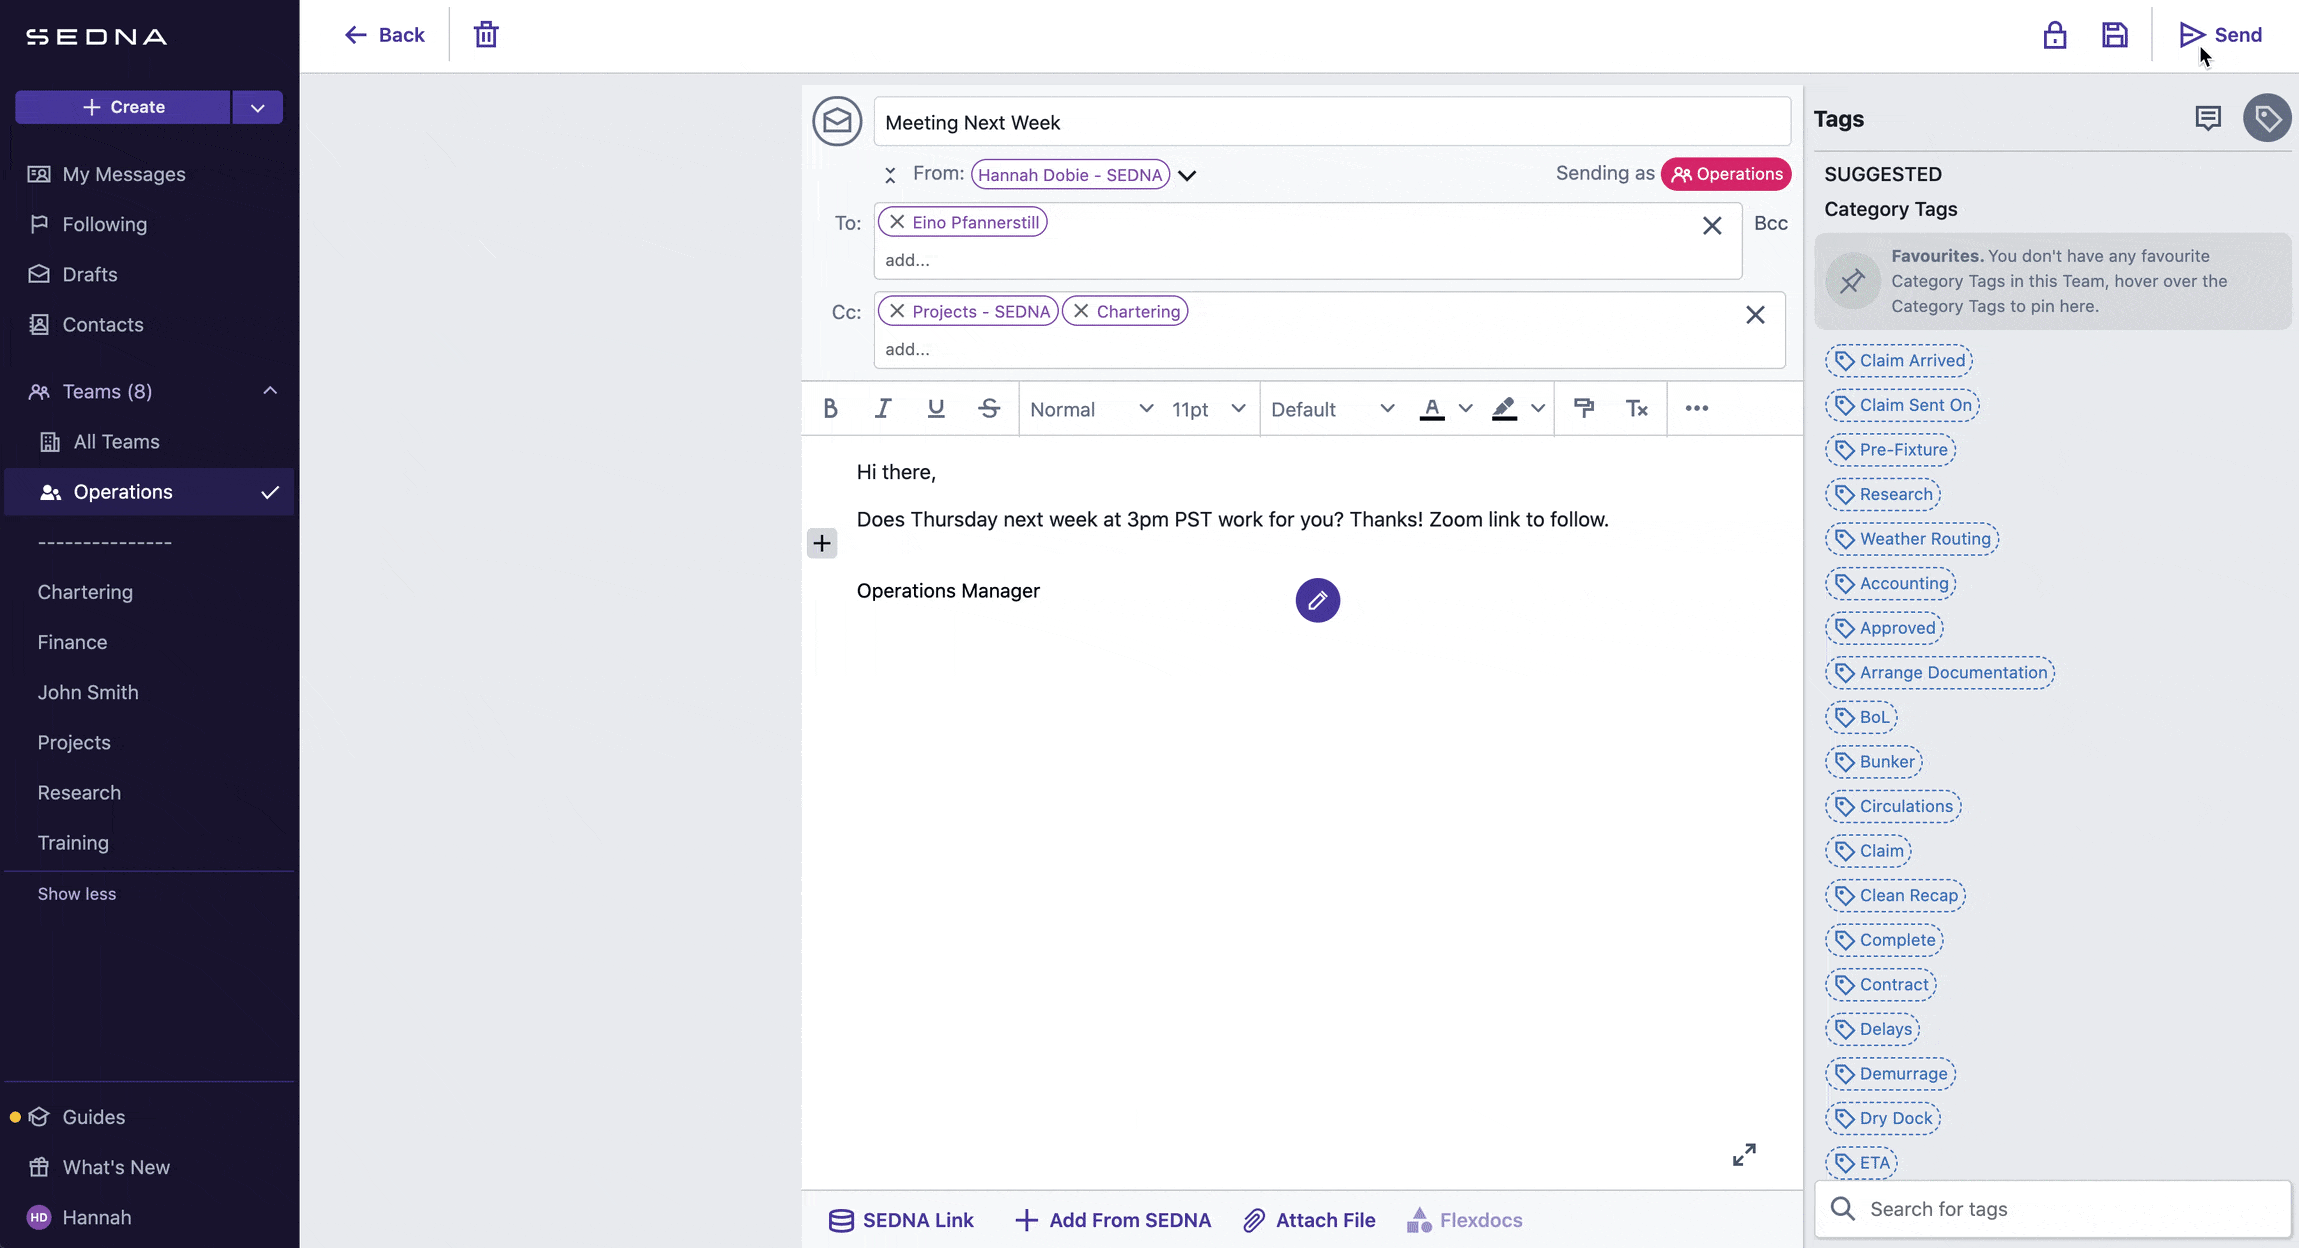Click the subject field Meeting Next Week
Screen dimensions: 2299x1248
1332,122
